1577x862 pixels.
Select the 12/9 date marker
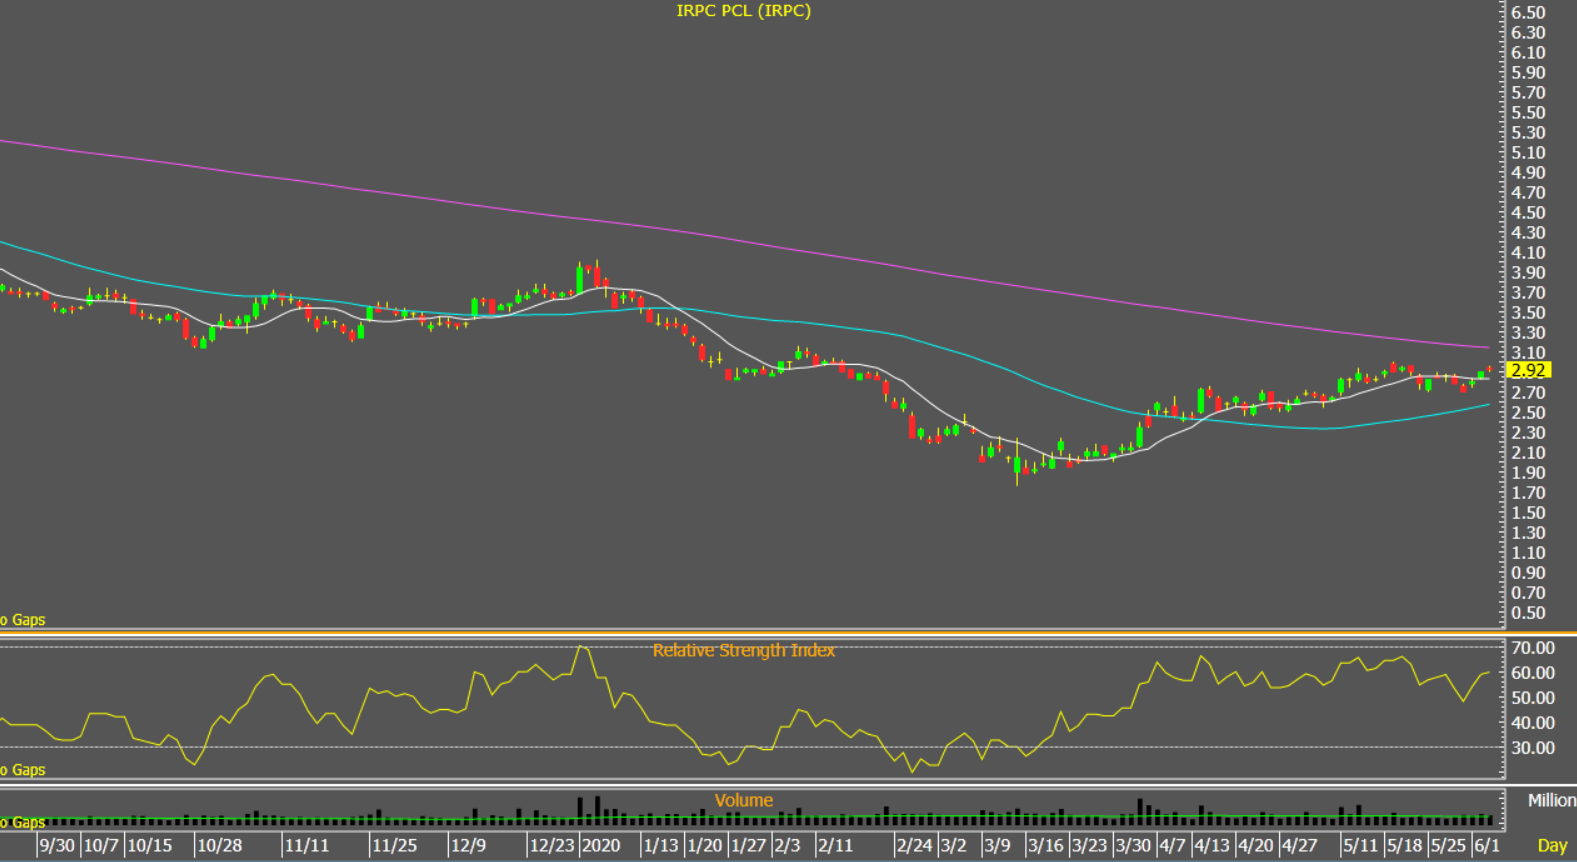pos(468,846)
